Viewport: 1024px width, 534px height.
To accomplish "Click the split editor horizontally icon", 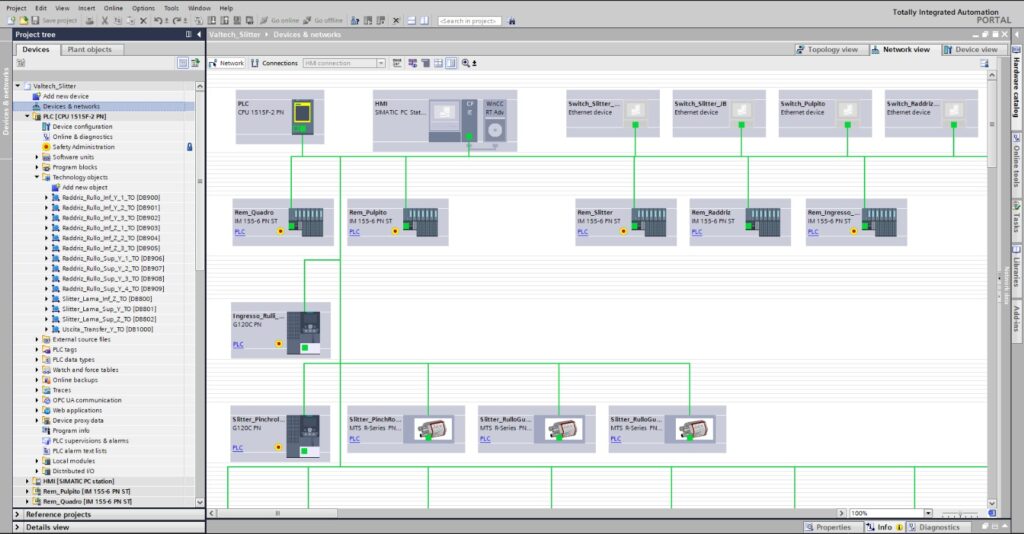I will 411,21.
